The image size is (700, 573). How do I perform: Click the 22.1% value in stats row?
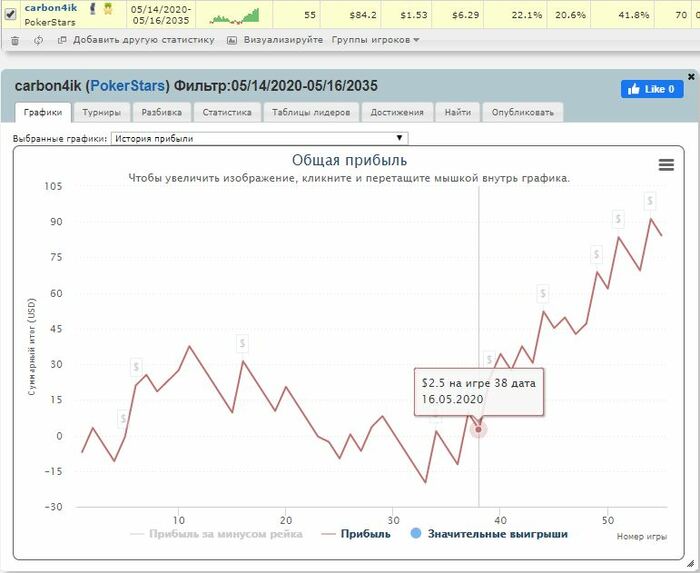527,15
